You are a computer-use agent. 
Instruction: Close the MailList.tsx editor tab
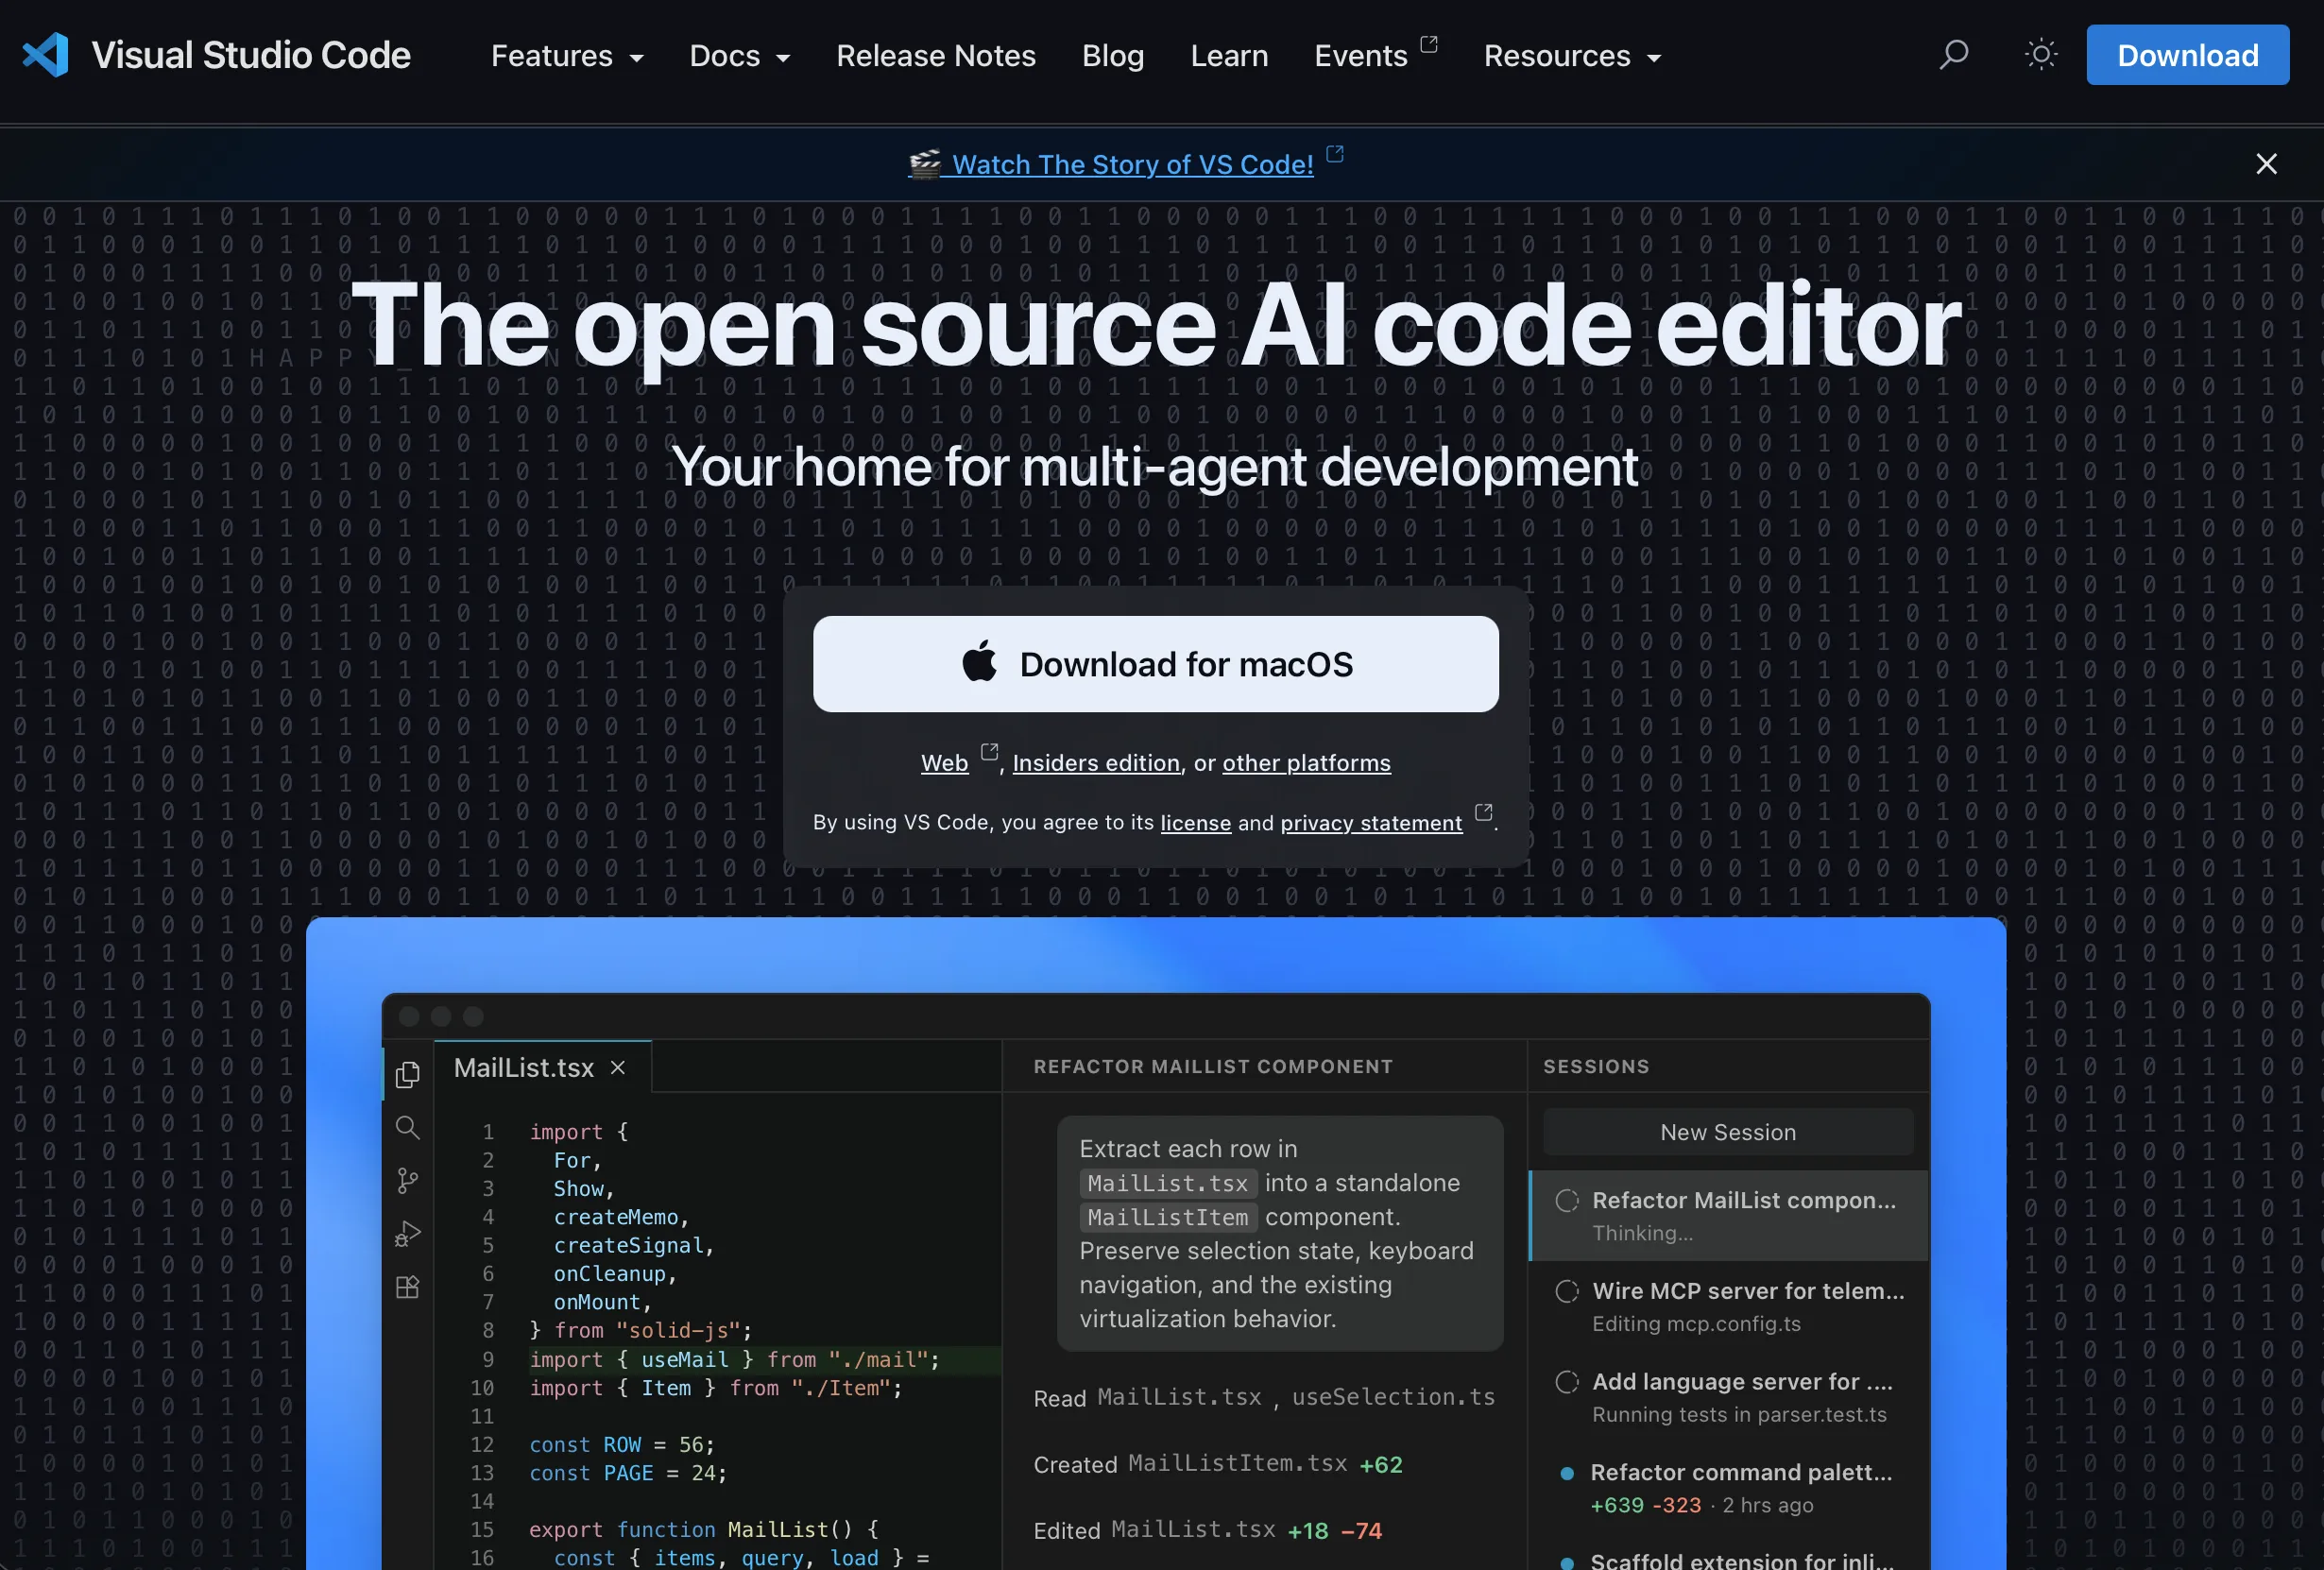point(618,1068)
